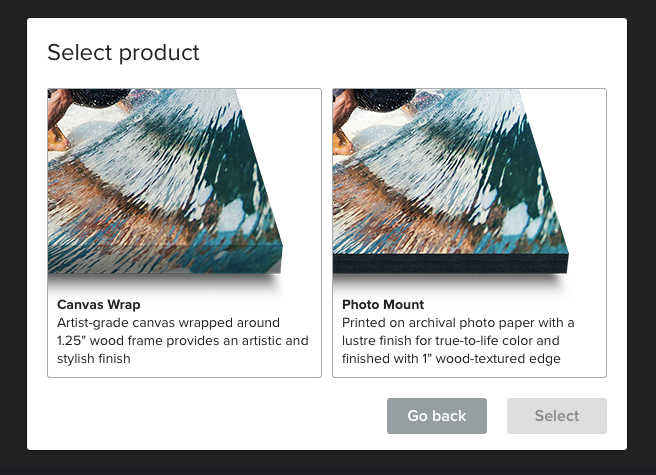
Task: Click the Go back button
Action: tap(437, 416)
